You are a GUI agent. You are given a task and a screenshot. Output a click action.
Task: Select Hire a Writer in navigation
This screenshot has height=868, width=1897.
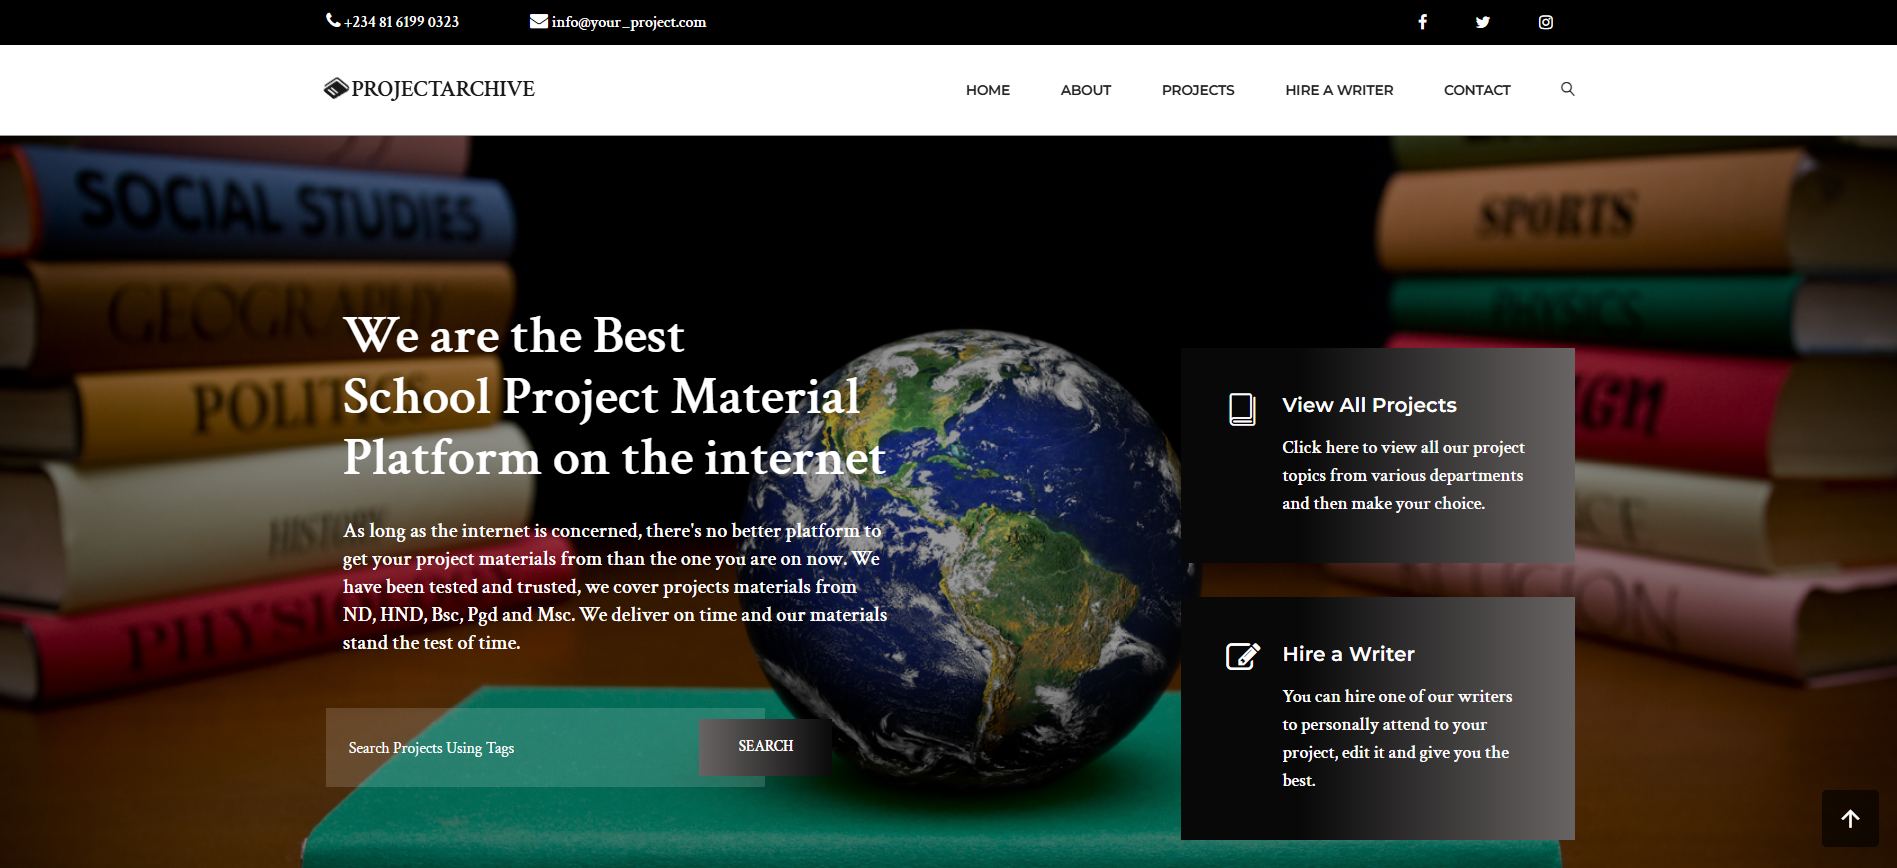click(x=1338, y=90)
